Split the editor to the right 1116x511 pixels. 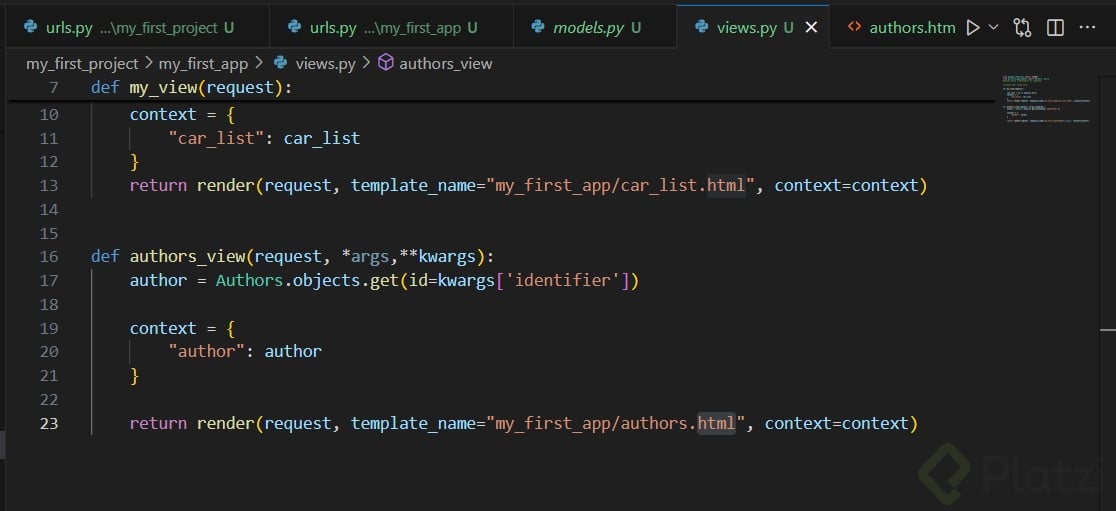pyautogui.click(x=1055, y=28)
